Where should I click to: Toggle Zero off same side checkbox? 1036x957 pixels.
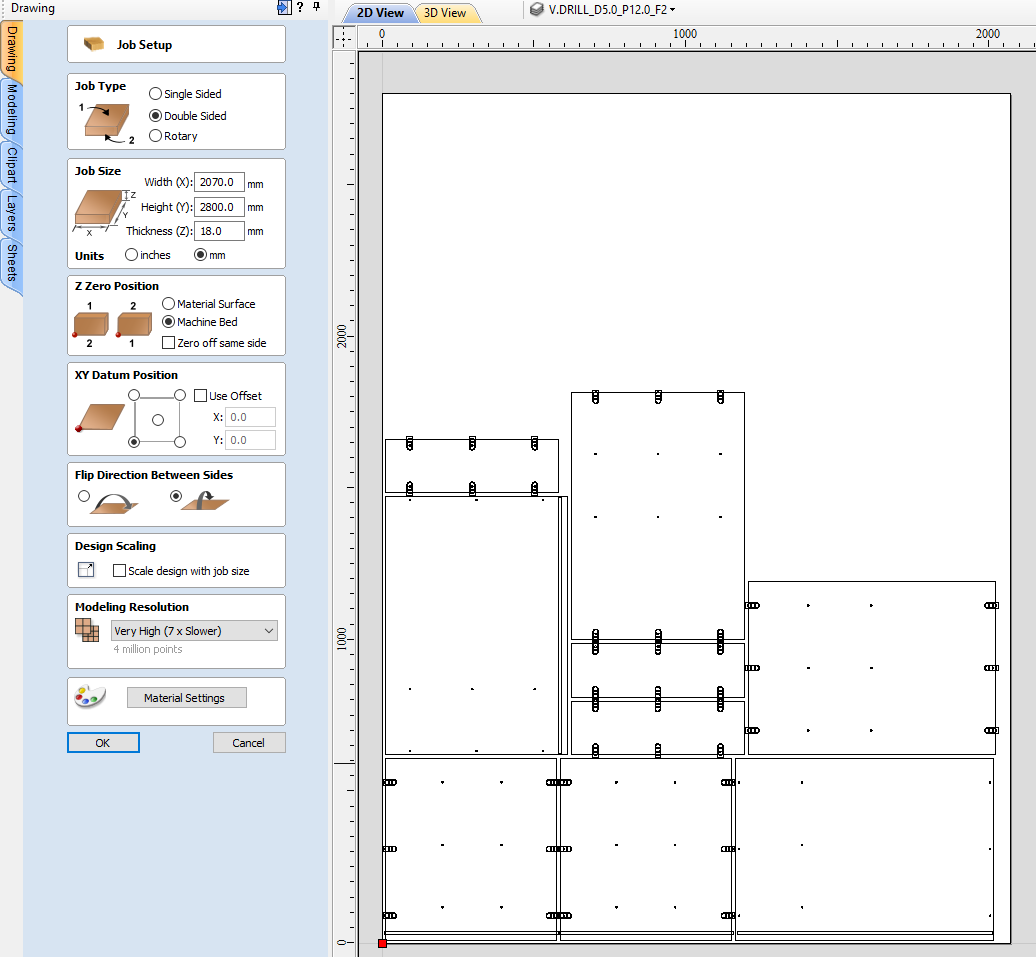pos(168,343)
